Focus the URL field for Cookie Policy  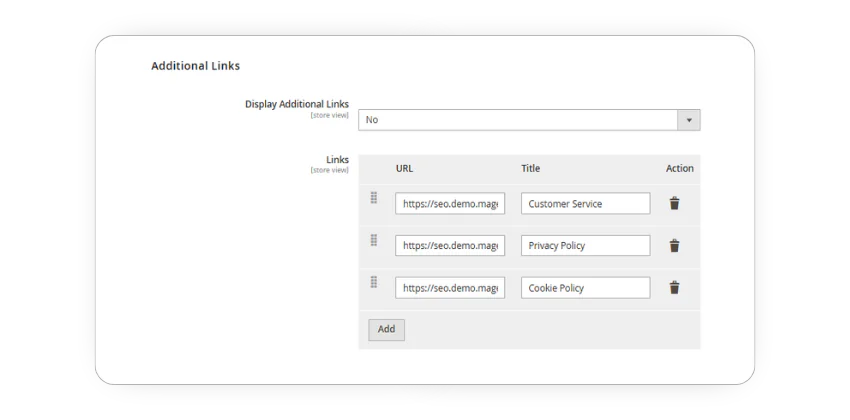point(450,288)
